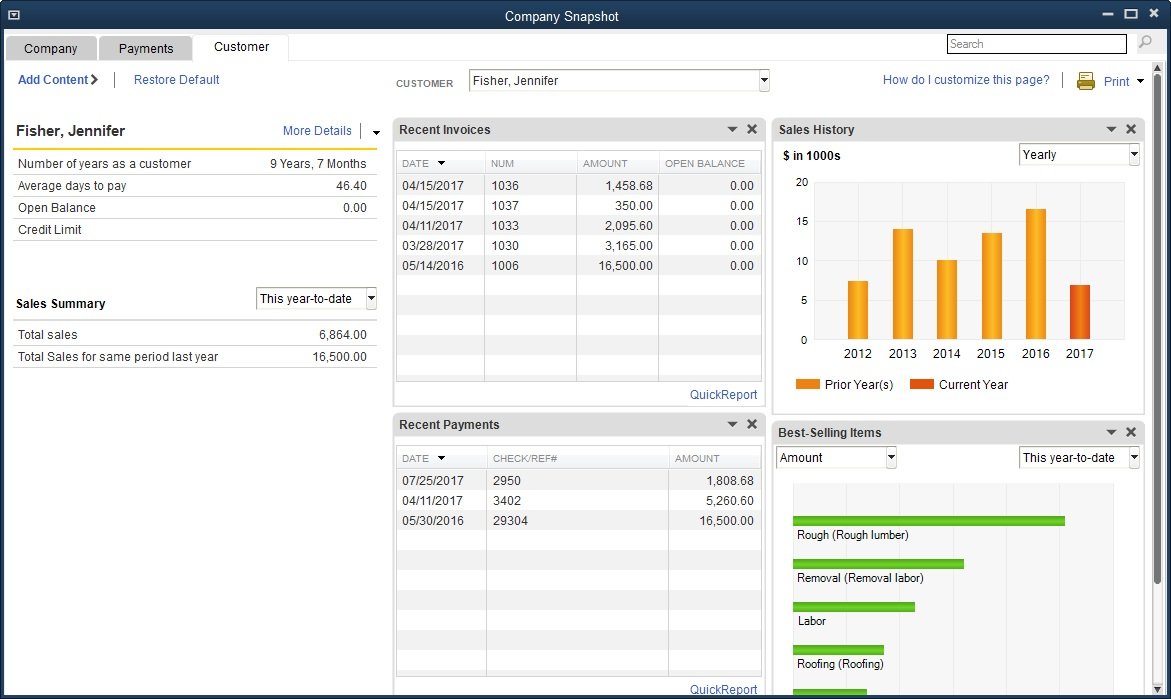
Task: Expand the Yearly period dropdown
Action: (x=1133, y=155)
